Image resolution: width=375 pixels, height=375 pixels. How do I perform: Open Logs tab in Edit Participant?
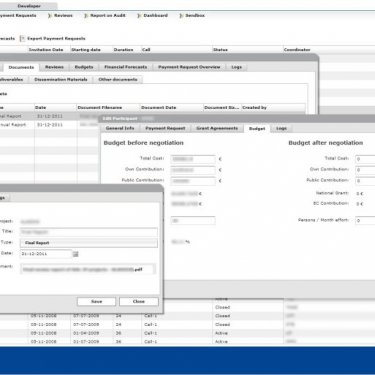pyautogui.click(x=281, y=128)
